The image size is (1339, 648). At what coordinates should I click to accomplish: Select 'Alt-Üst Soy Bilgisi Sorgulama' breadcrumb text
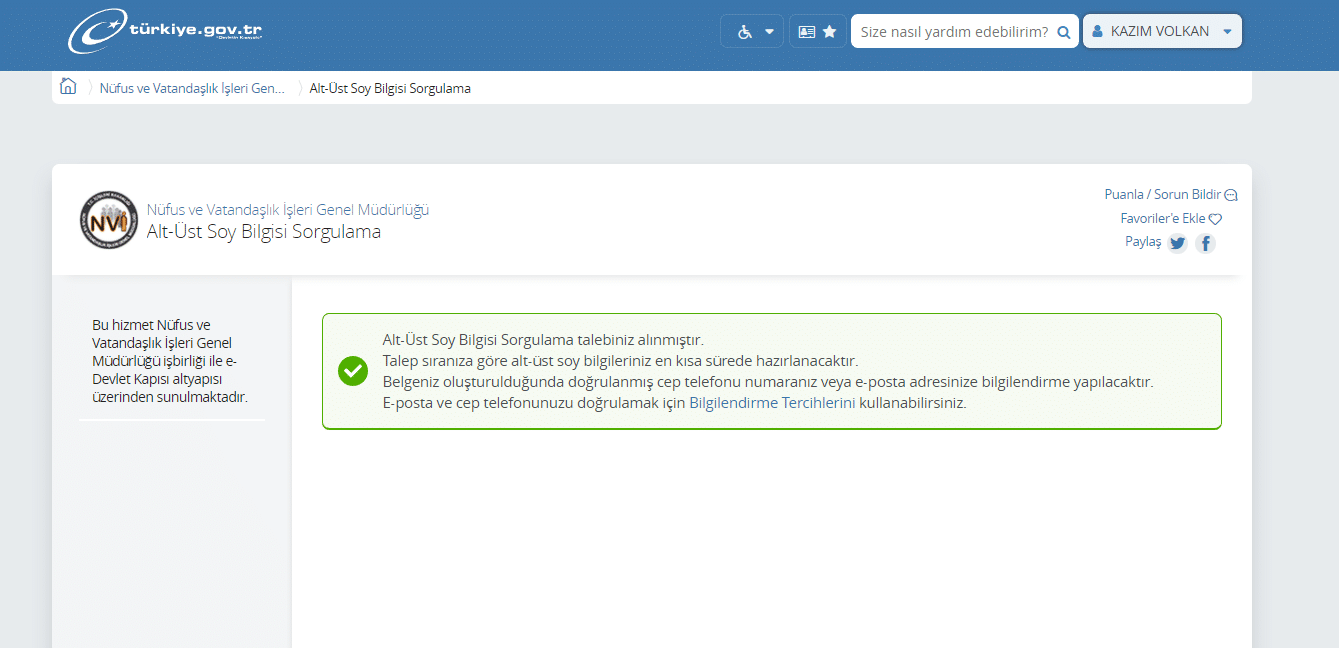[390, 88]
